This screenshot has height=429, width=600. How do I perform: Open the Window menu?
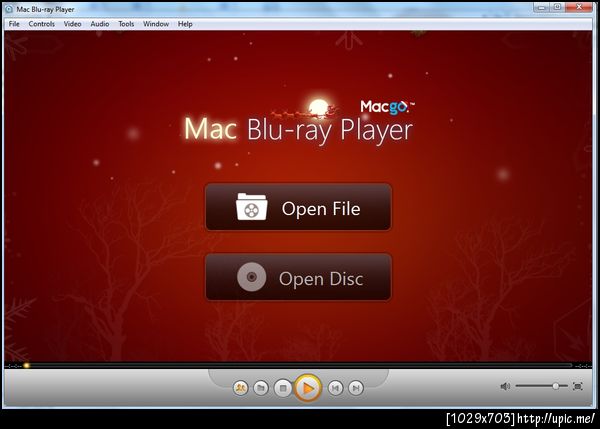click(156, 24)
